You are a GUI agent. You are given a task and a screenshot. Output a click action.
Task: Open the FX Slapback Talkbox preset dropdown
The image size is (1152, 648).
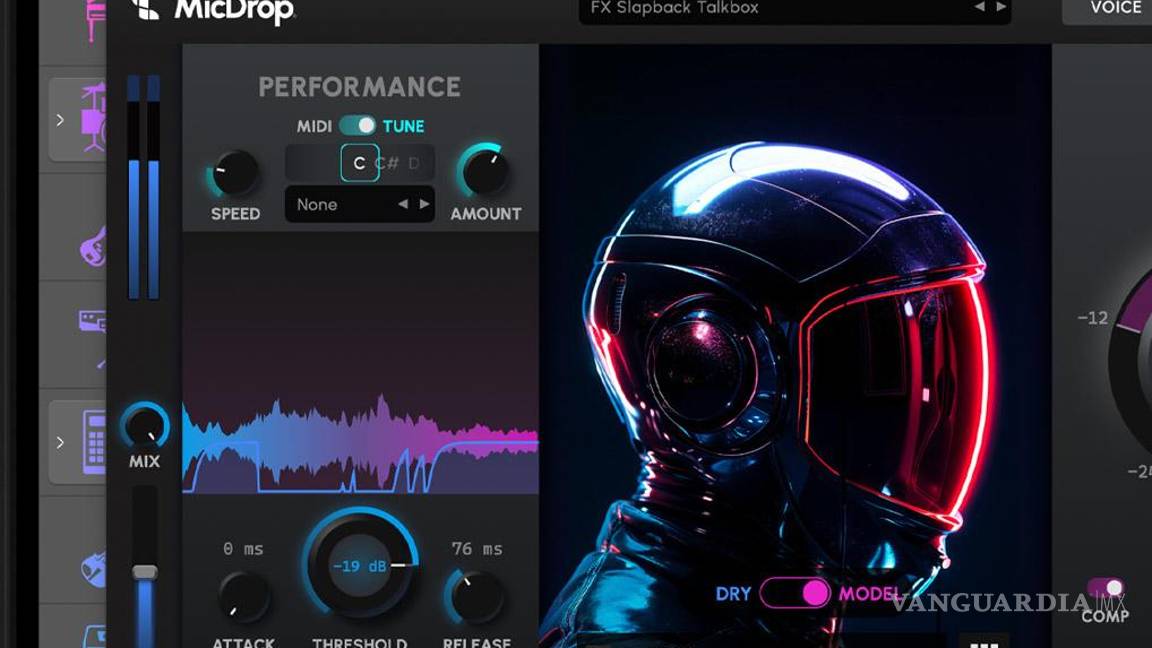pyautogui.click(x=760, y=8)
